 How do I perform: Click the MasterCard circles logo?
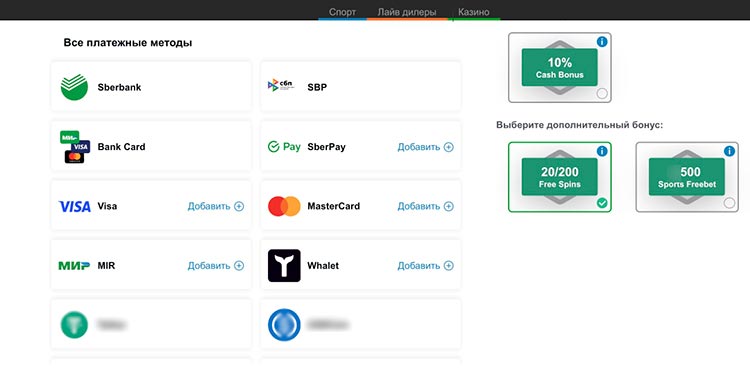(284, 206)
